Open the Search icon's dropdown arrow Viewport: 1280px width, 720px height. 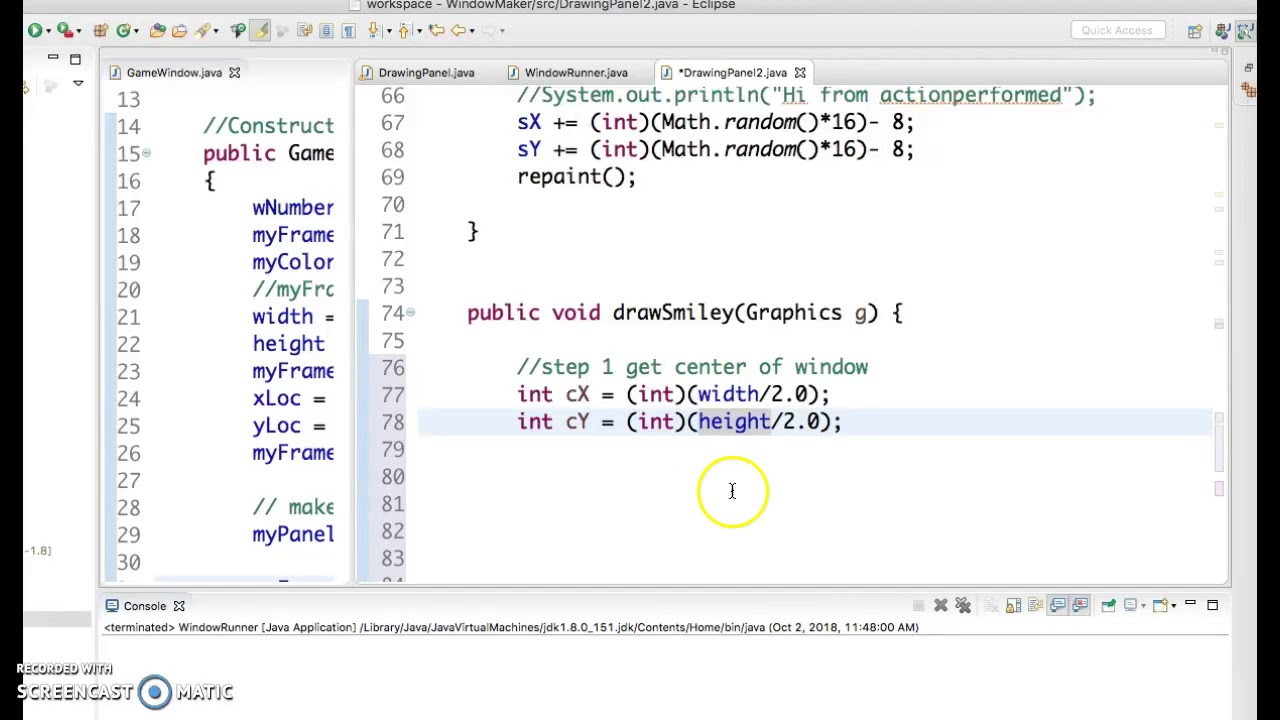tap(216, 31)
